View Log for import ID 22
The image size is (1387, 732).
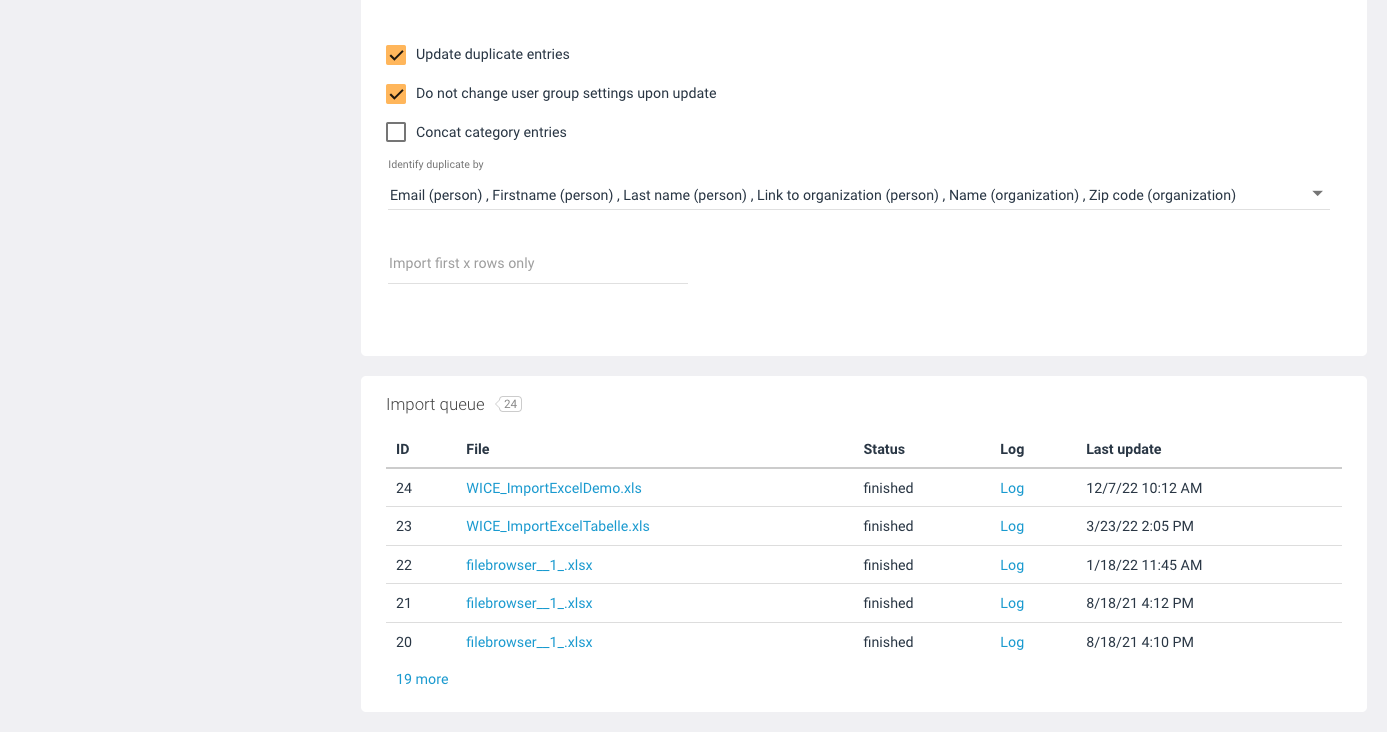[x=1012, y=565]
